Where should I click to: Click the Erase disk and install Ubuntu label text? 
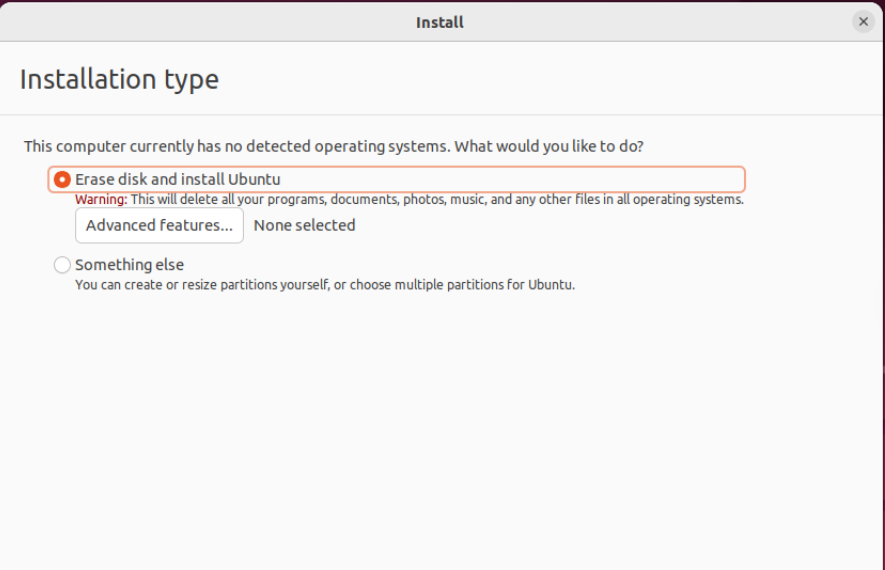tap(178, 180)
